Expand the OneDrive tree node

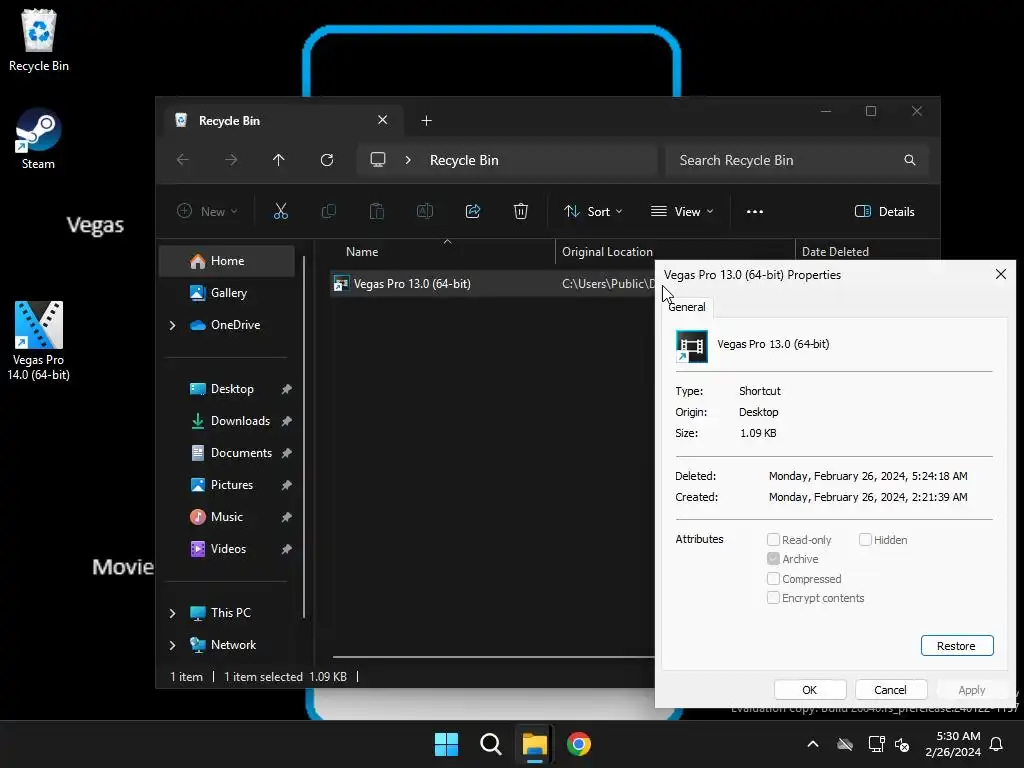pyautogui.click(x=172, y=325)
